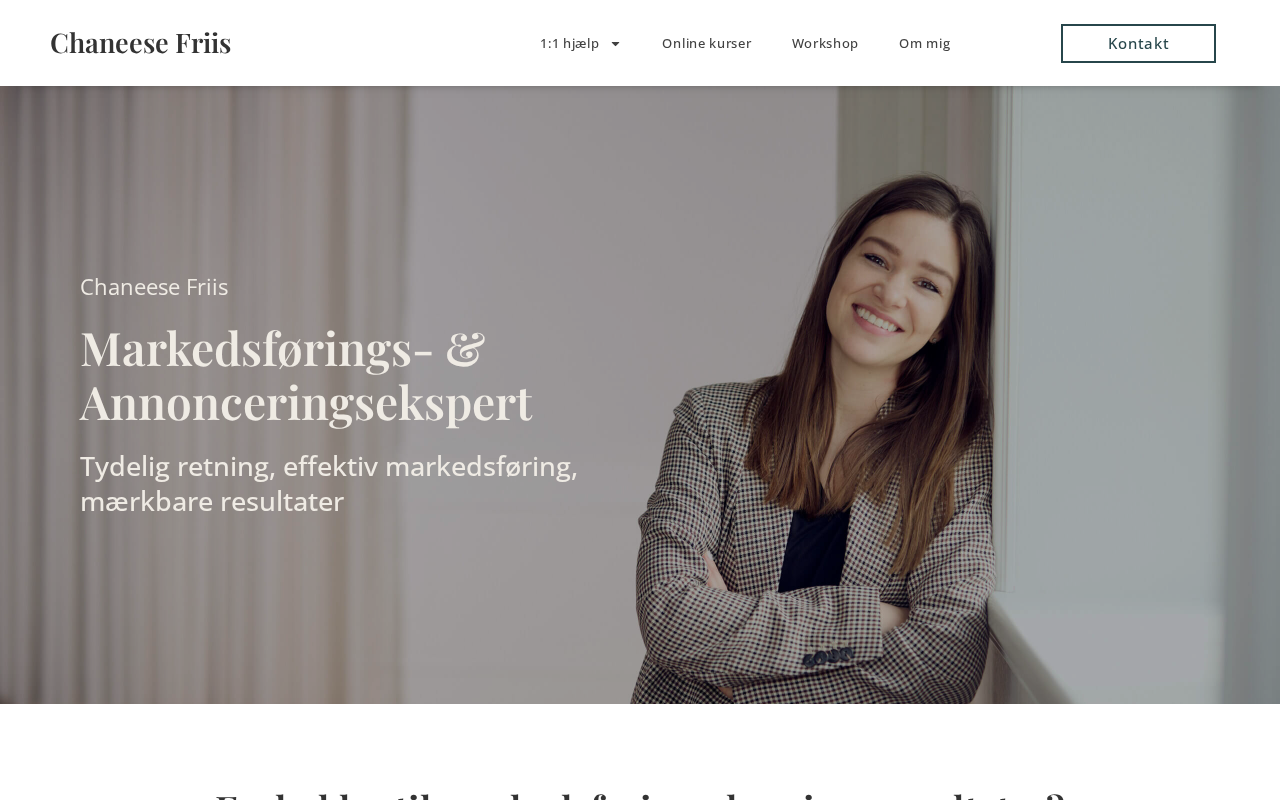Click the tagline about mærkbare resultater

tap(329, 484)
